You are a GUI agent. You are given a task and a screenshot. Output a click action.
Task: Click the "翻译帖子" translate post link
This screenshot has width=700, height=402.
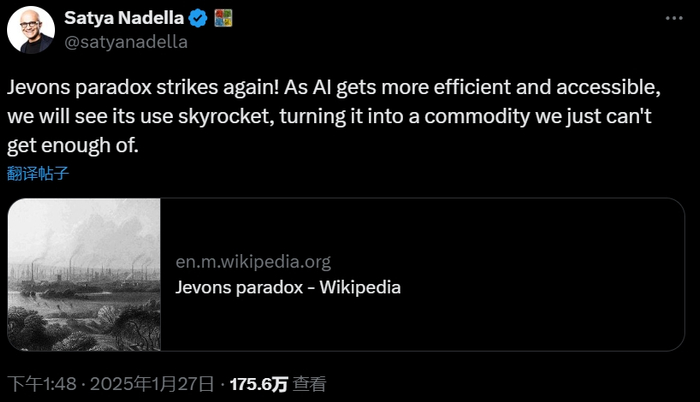pos(38,172)
